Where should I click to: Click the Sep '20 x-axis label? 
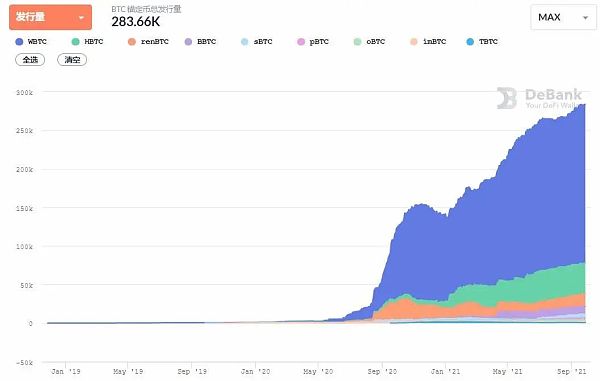(x=382, y=371)
